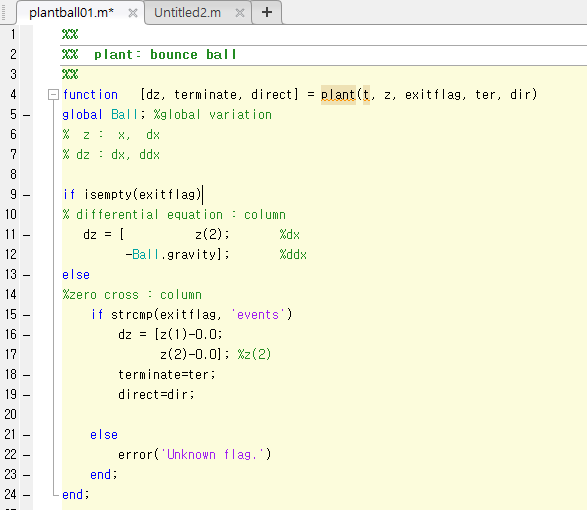Close the Untitled2.m tab
This screenshot has width=587, height=510.
[240, 13]
